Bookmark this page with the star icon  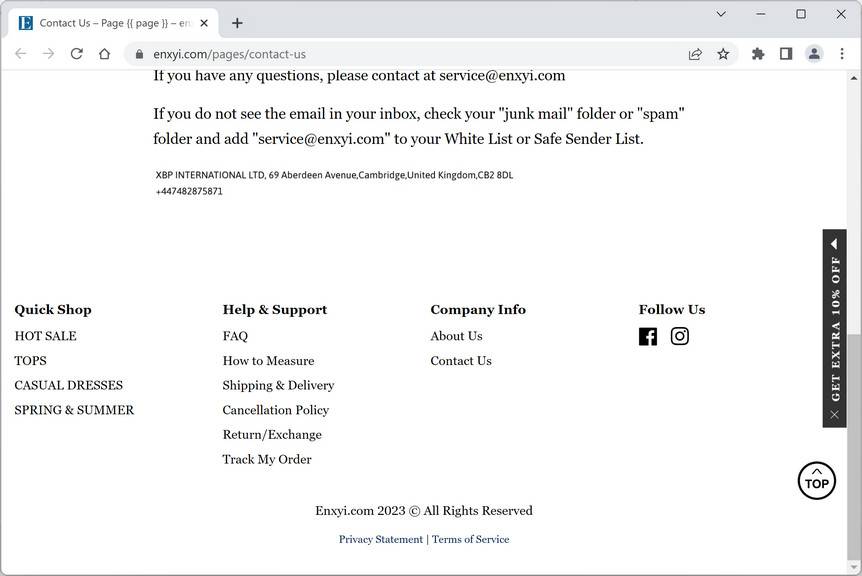723,54
